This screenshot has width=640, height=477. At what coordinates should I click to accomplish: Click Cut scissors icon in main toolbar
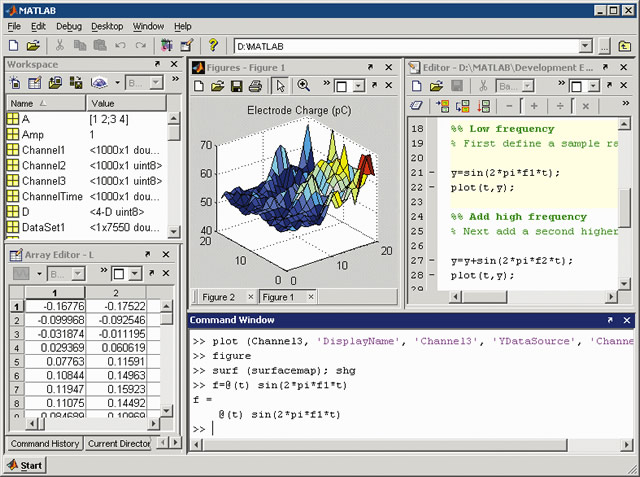click(60, 45)
